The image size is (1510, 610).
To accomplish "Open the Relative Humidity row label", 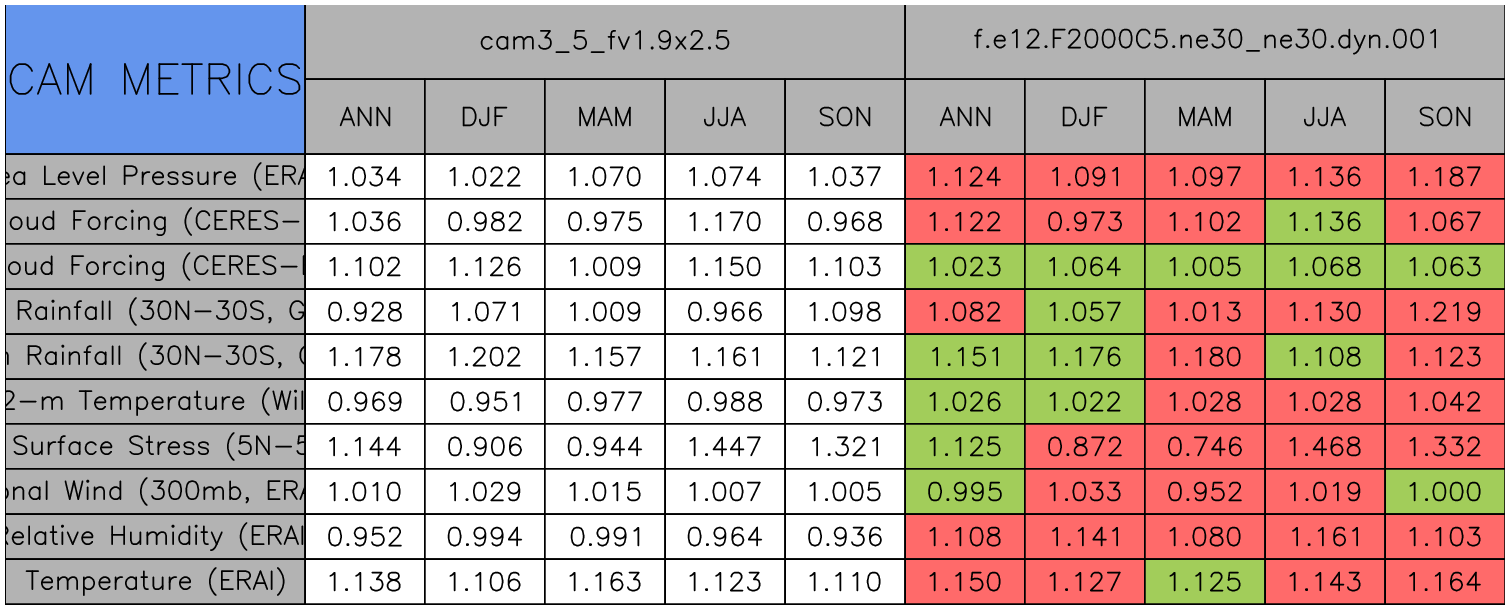I will (x=155, y=536).
